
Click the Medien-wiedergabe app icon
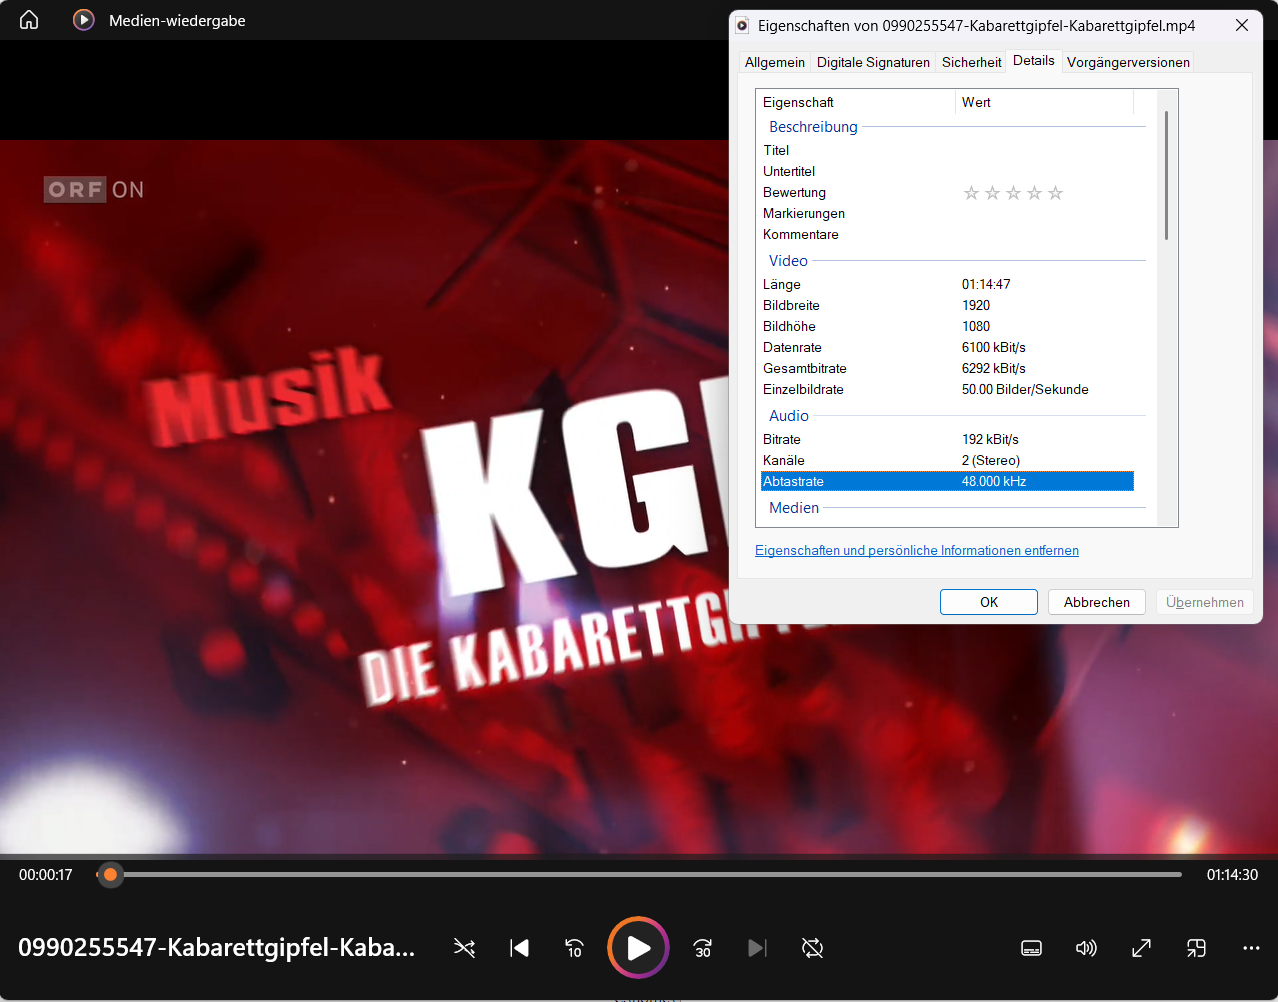pyautogui.click(x=84, y=20)
